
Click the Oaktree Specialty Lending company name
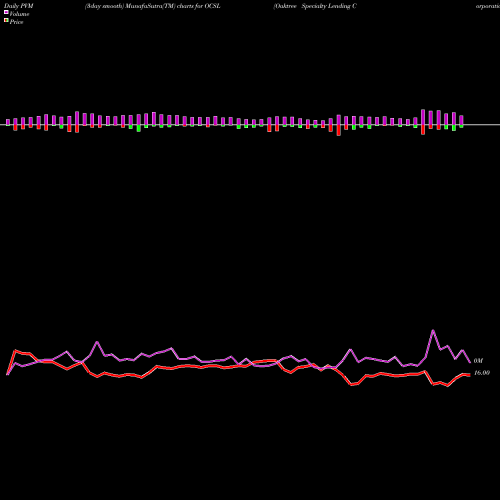[315, 6]
